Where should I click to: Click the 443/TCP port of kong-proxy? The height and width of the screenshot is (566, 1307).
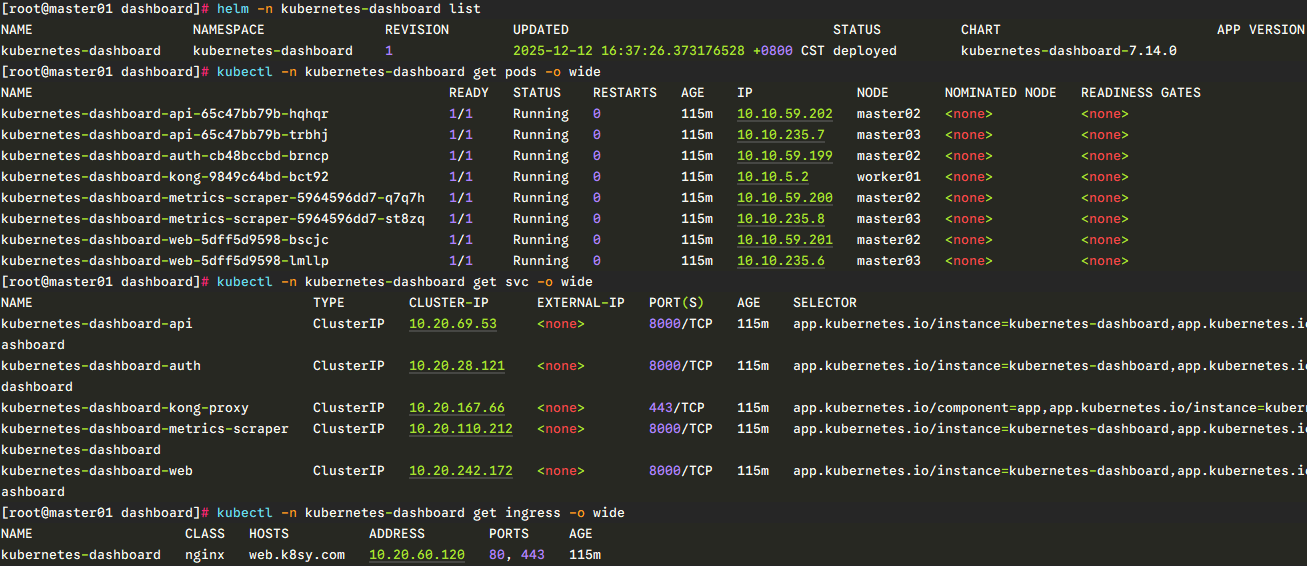(x=680, y=408)
